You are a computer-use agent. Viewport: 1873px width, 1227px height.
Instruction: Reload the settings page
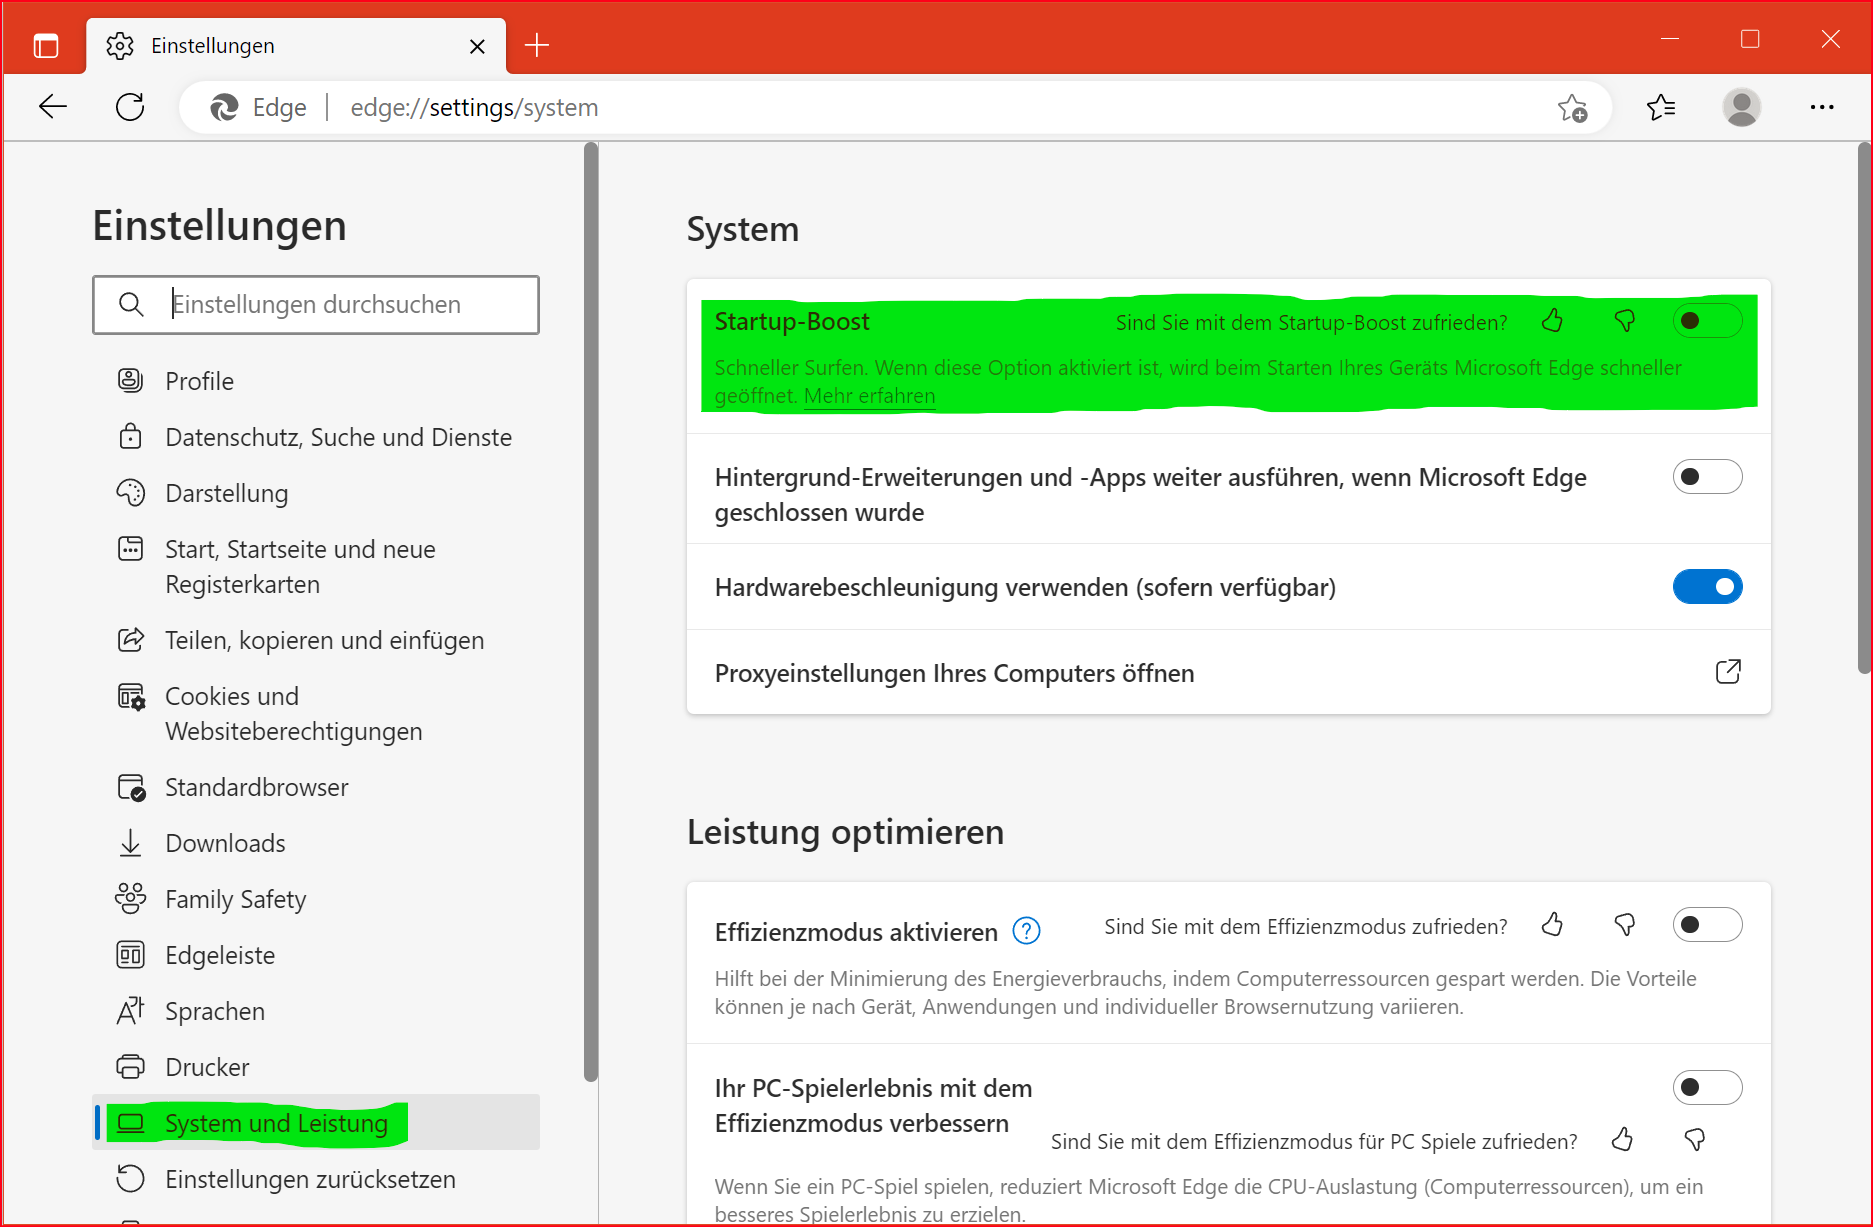point(130,106)
